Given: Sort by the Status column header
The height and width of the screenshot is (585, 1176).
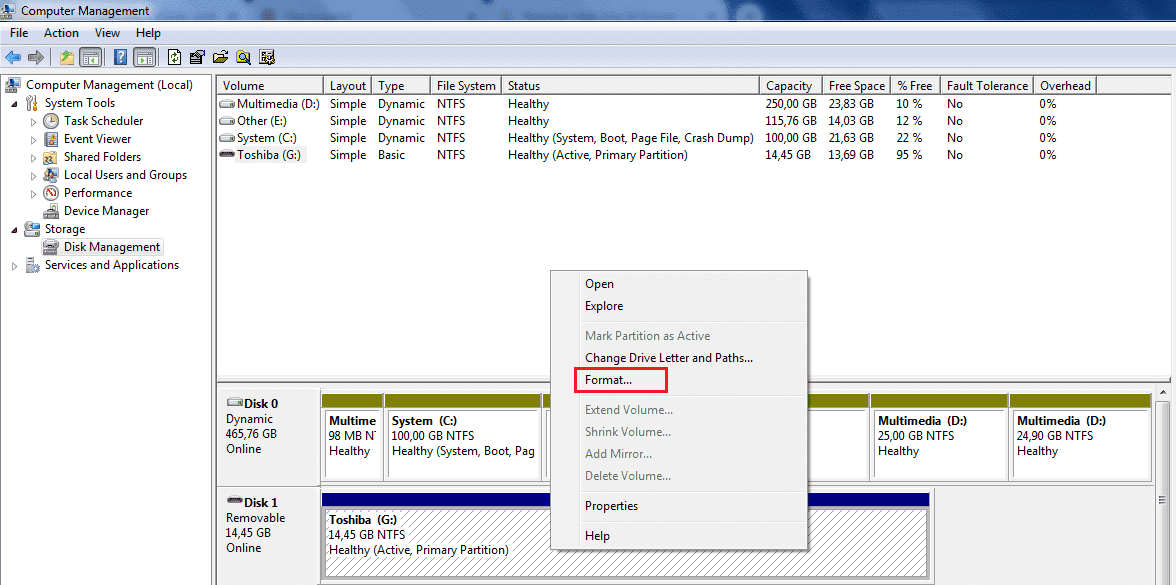Looking at the screenshot, I should click(630, 86).
